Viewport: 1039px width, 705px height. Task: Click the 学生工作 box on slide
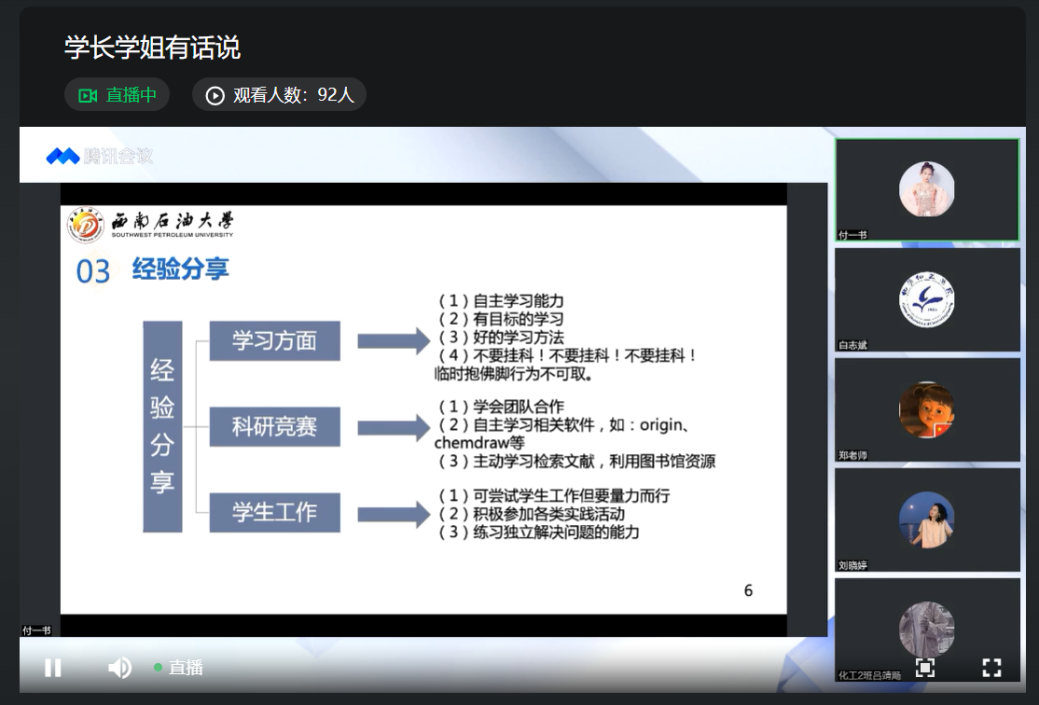pyautogui.click(x=274, y=513)
